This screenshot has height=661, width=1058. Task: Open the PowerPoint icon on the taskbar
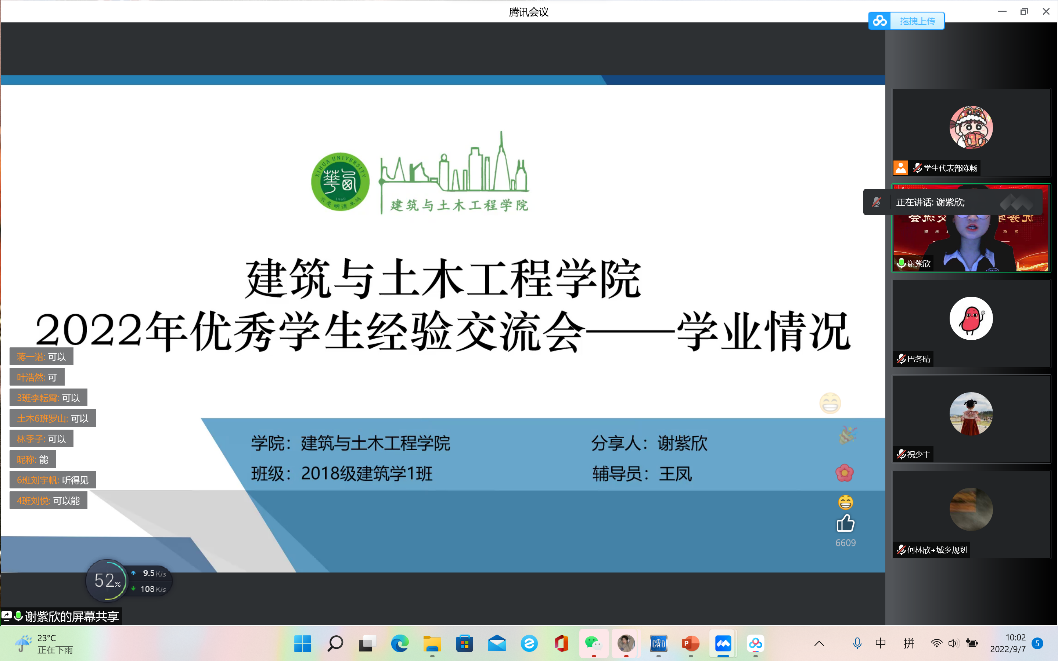(x=690, y=643)
